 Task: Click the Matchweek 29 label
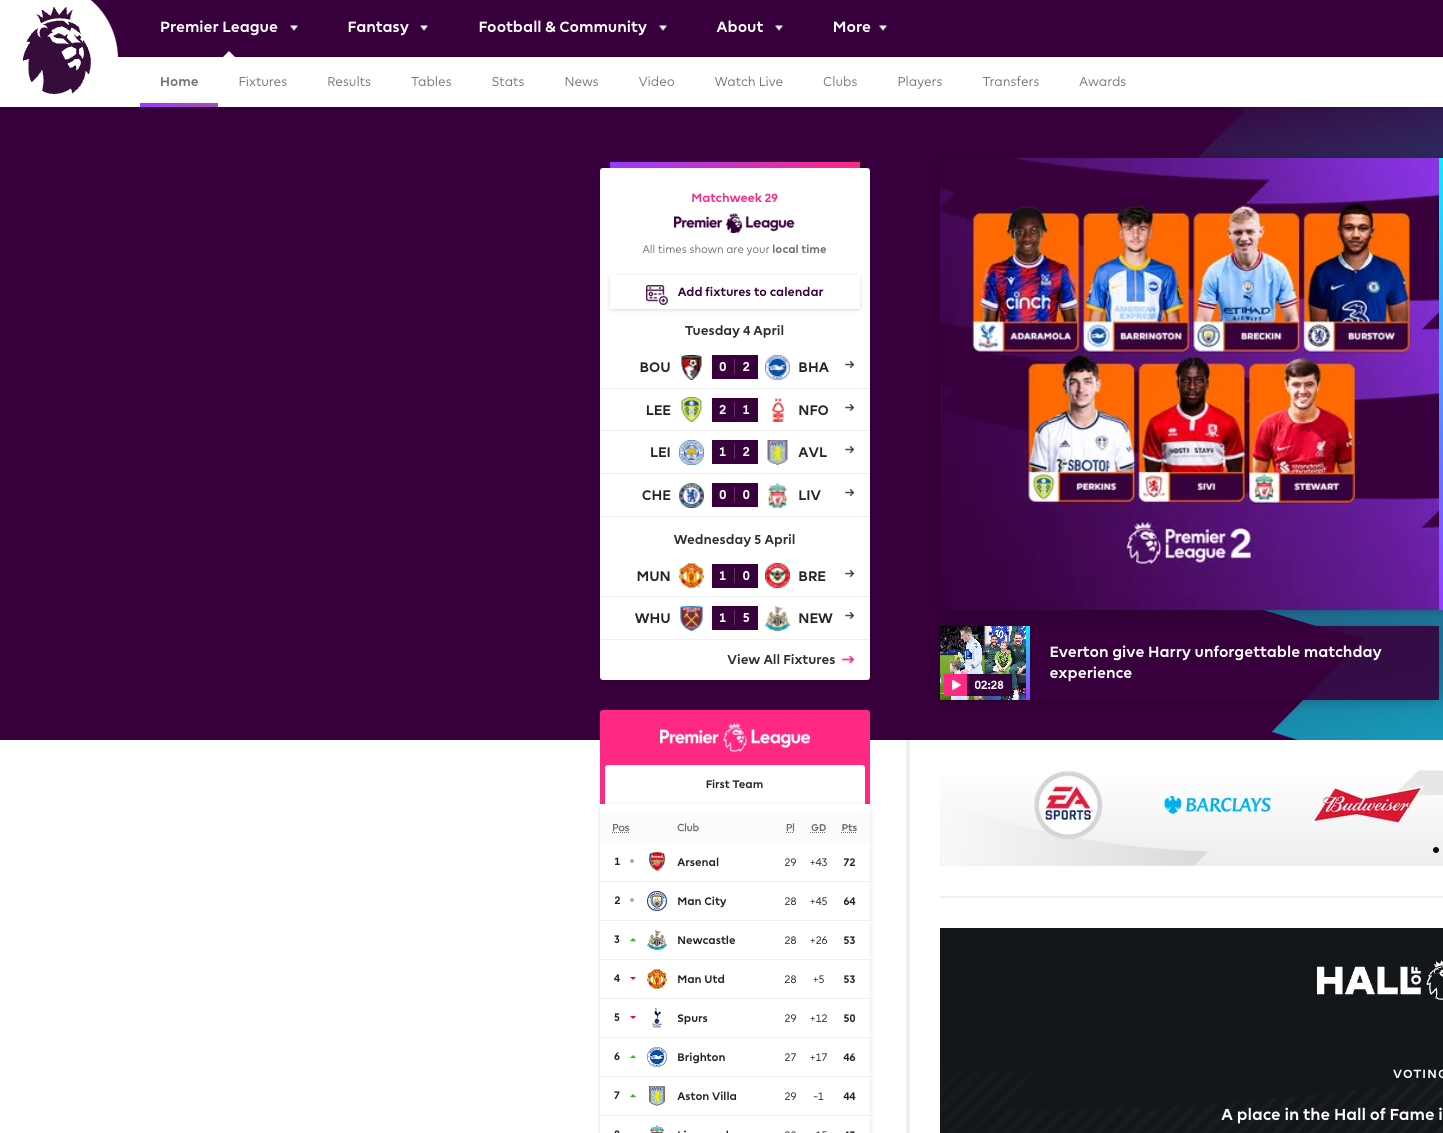[x=734, y=198]
